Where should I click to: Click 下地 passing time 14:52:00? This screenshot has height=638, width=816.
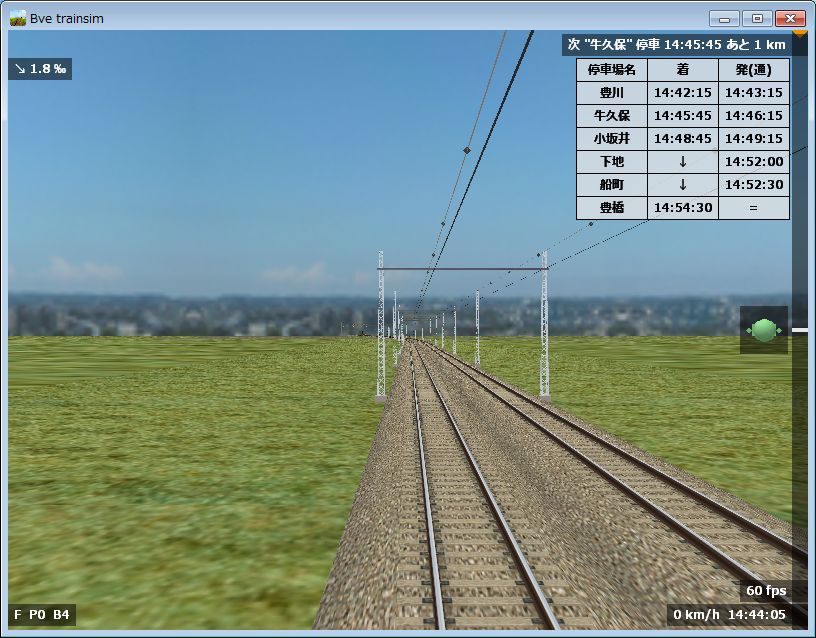pos(754,161)
